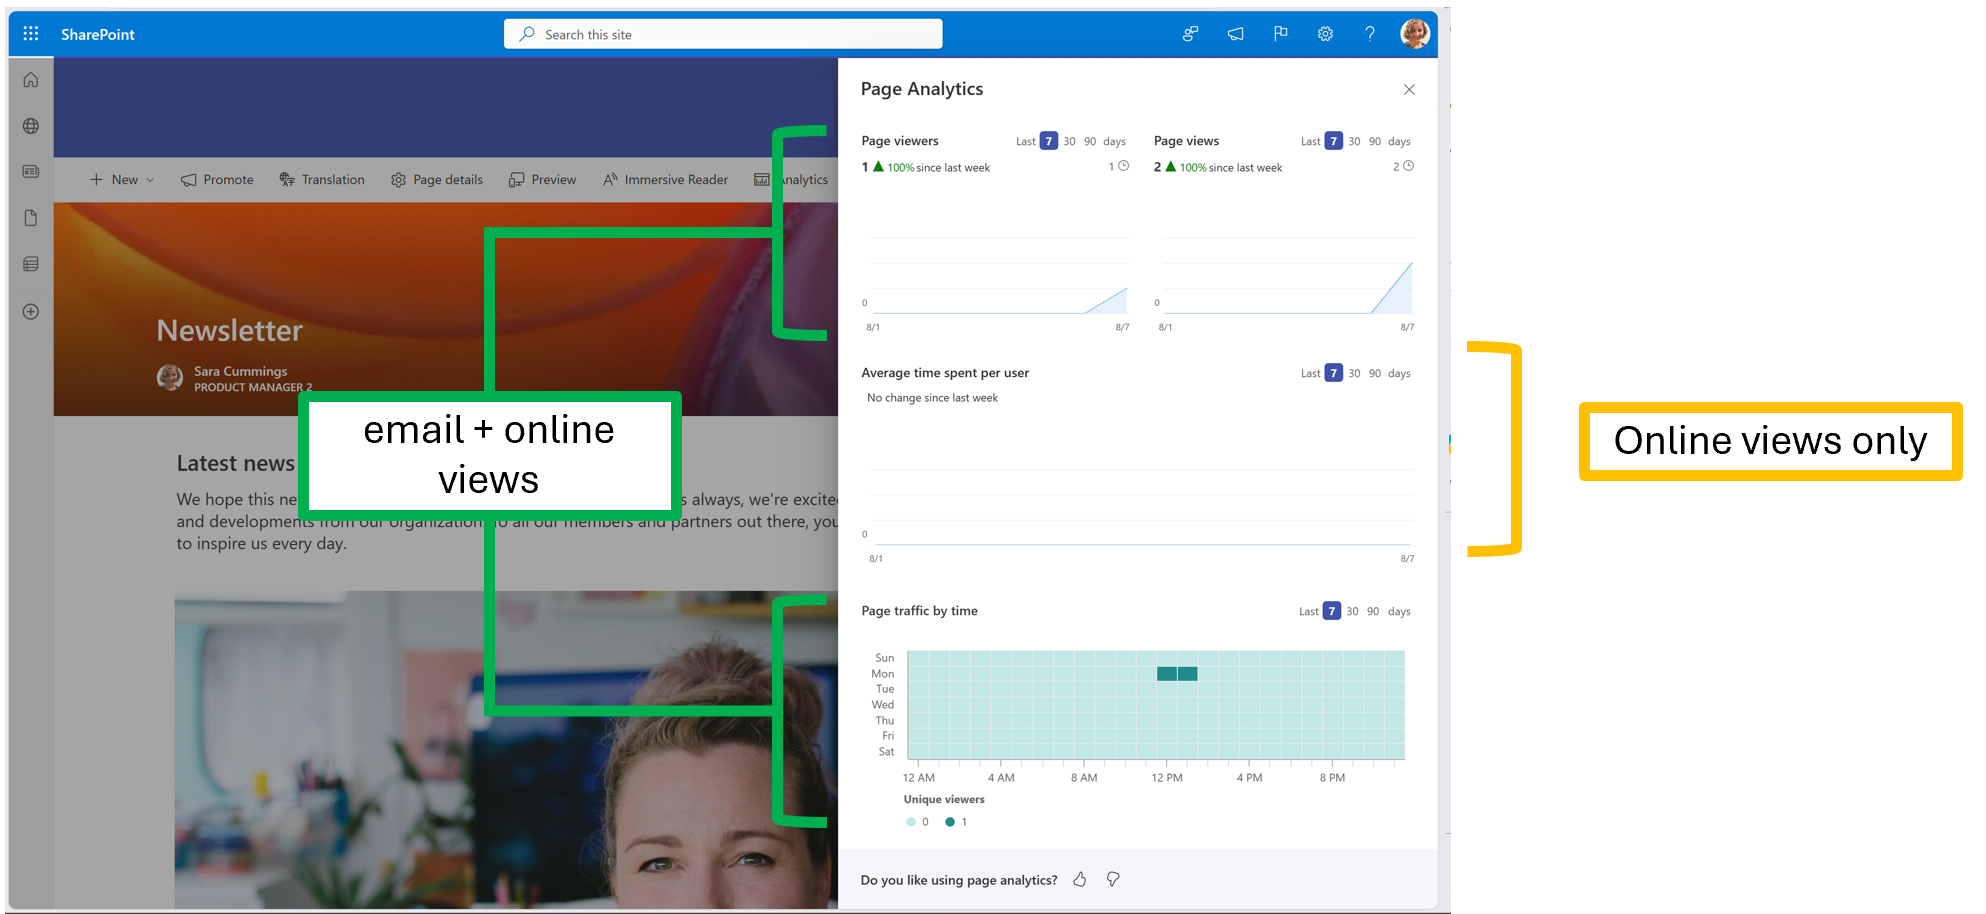The width and height of the screenshot is (1986, 914).
Task: Open the SharePoint app launcher waffle icon
Action: point(30,33)
